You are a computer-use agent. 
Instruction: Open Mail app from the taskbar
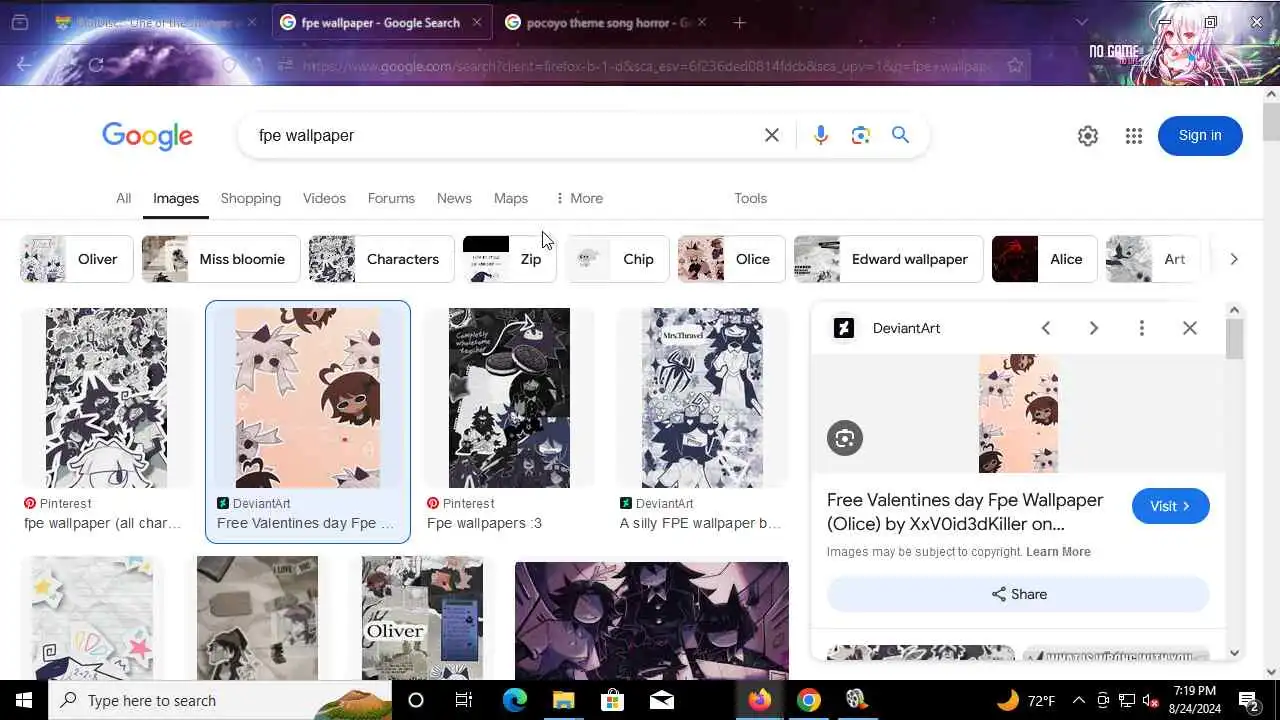tap(661, 700)
